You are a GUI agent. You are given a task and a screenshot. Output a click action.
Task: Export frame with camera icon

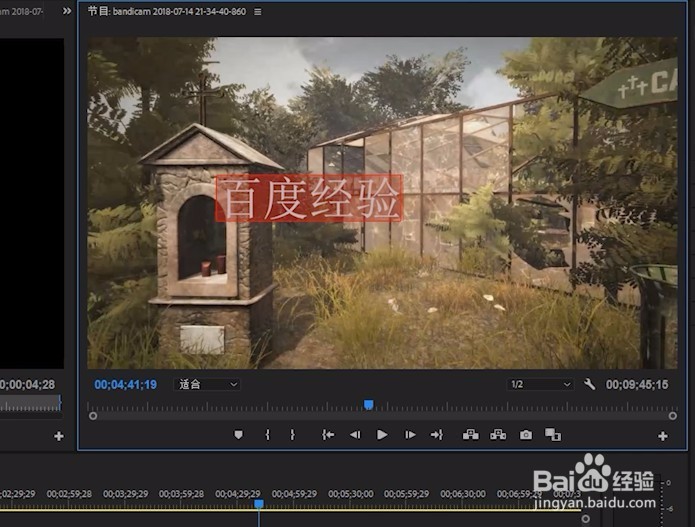click(x=526, y=435)
